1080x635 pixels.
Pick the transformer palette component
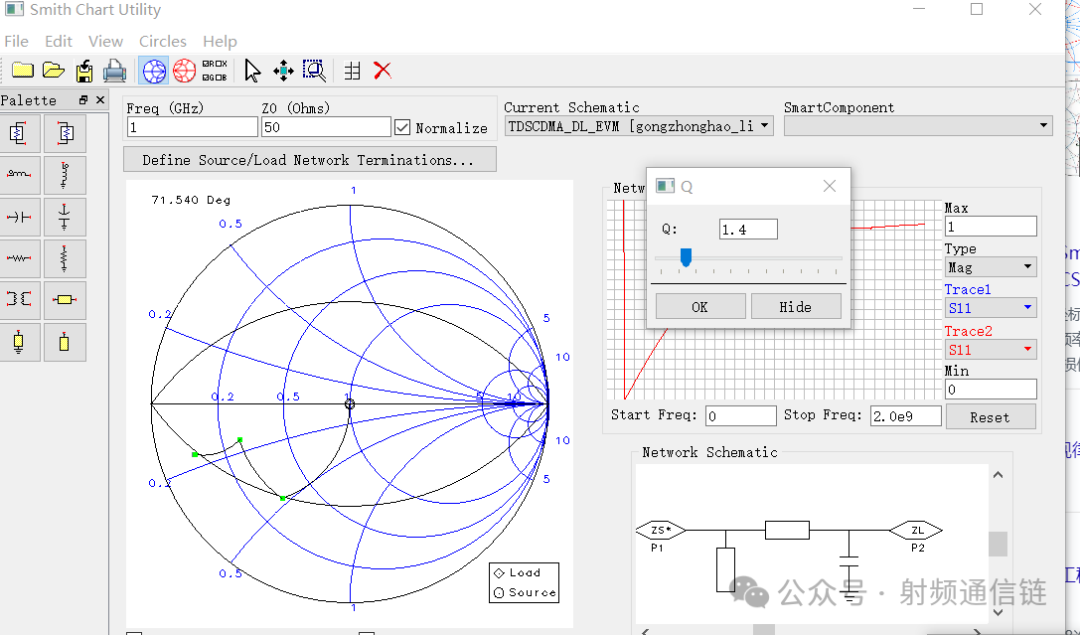coord(19,300)
